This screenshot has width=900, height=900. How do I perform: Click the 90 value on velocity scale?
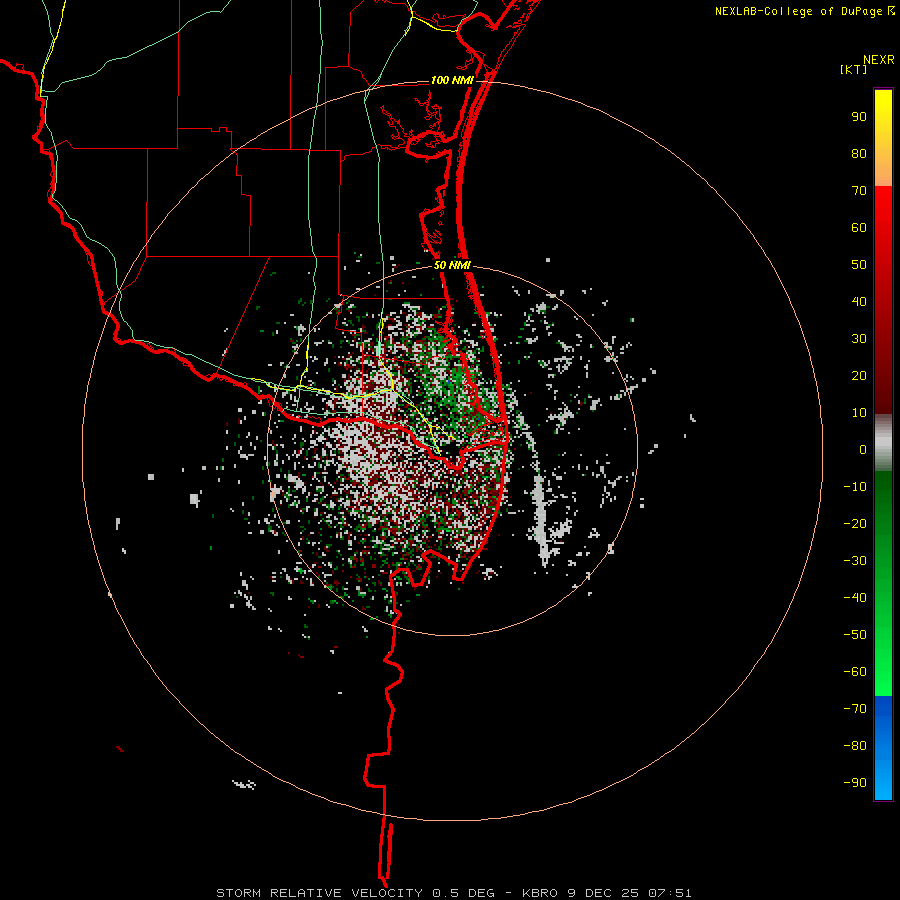coord(859,117)
